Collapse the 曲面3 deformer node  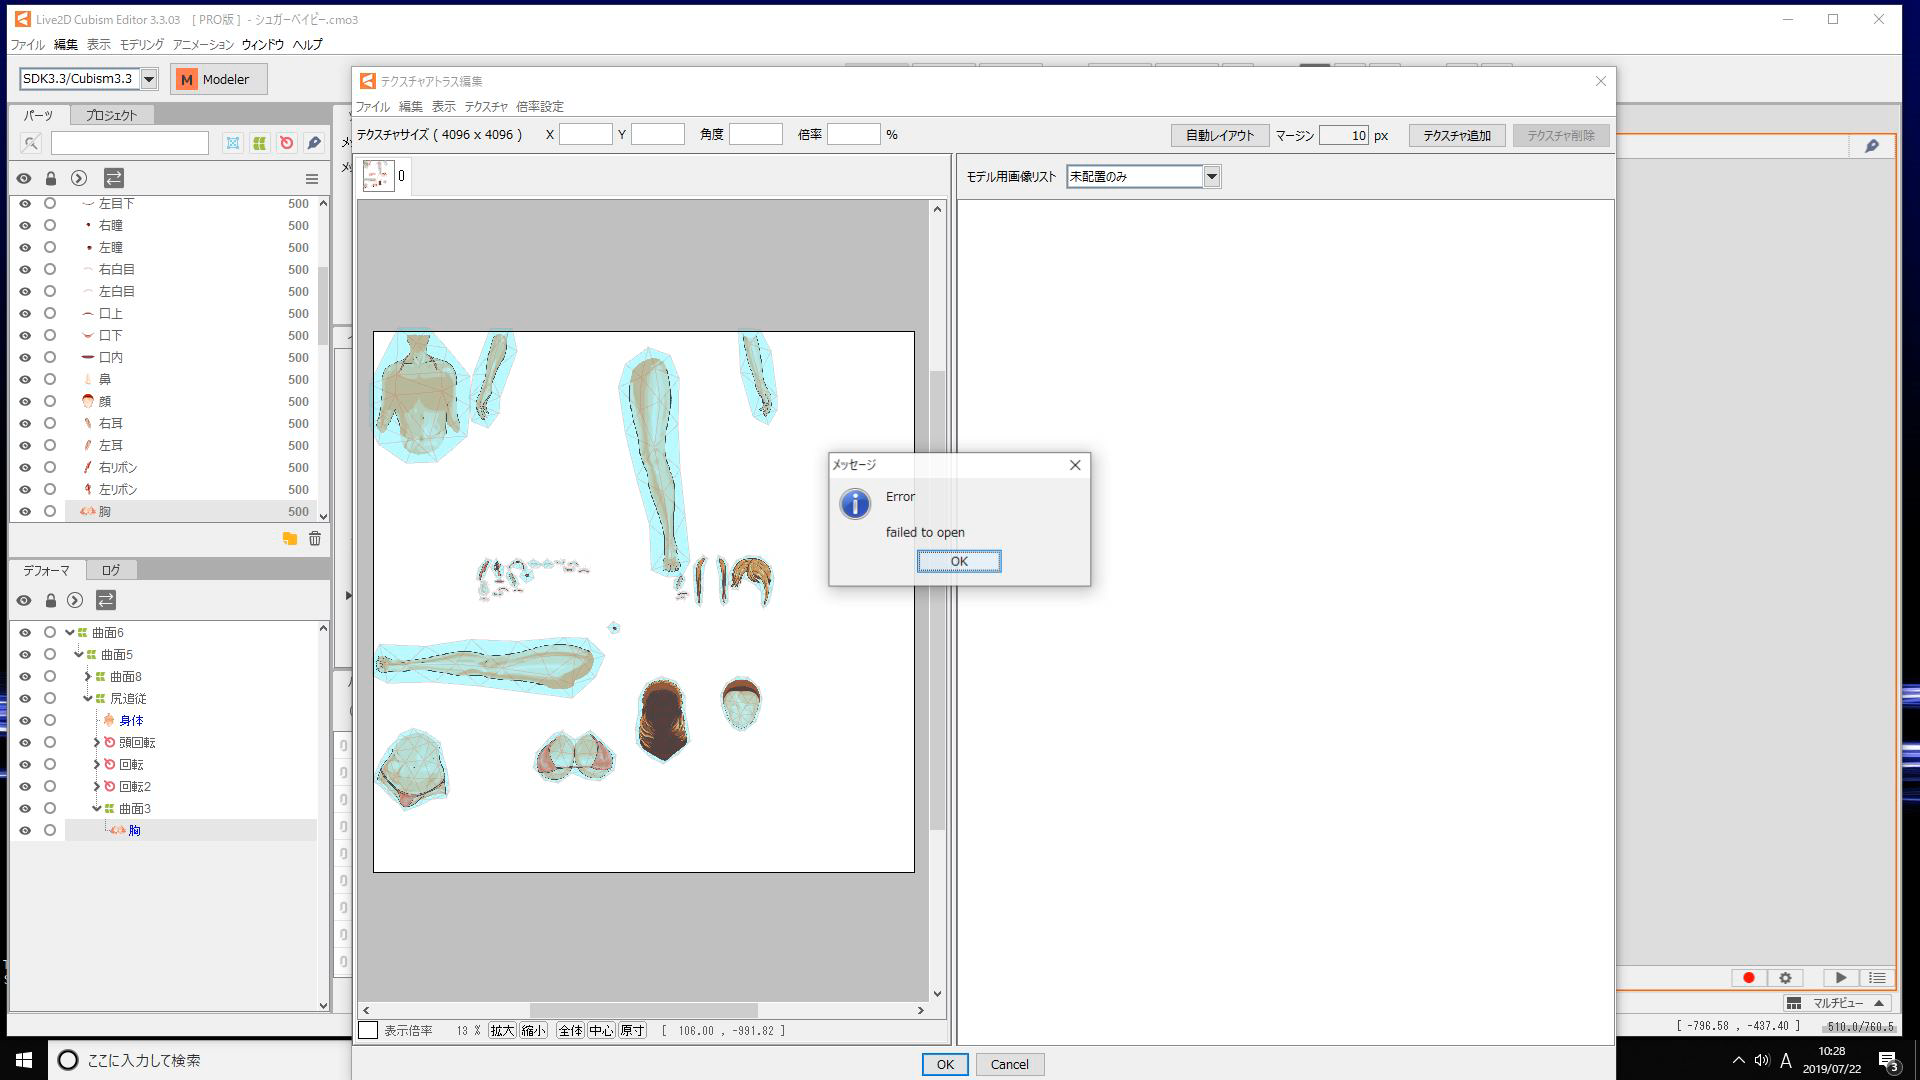pos(97,808)
